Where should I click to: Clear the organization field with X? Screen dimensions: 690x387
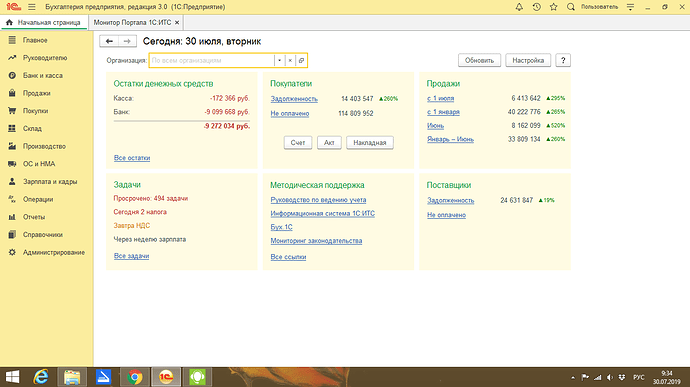pos(290,60)
